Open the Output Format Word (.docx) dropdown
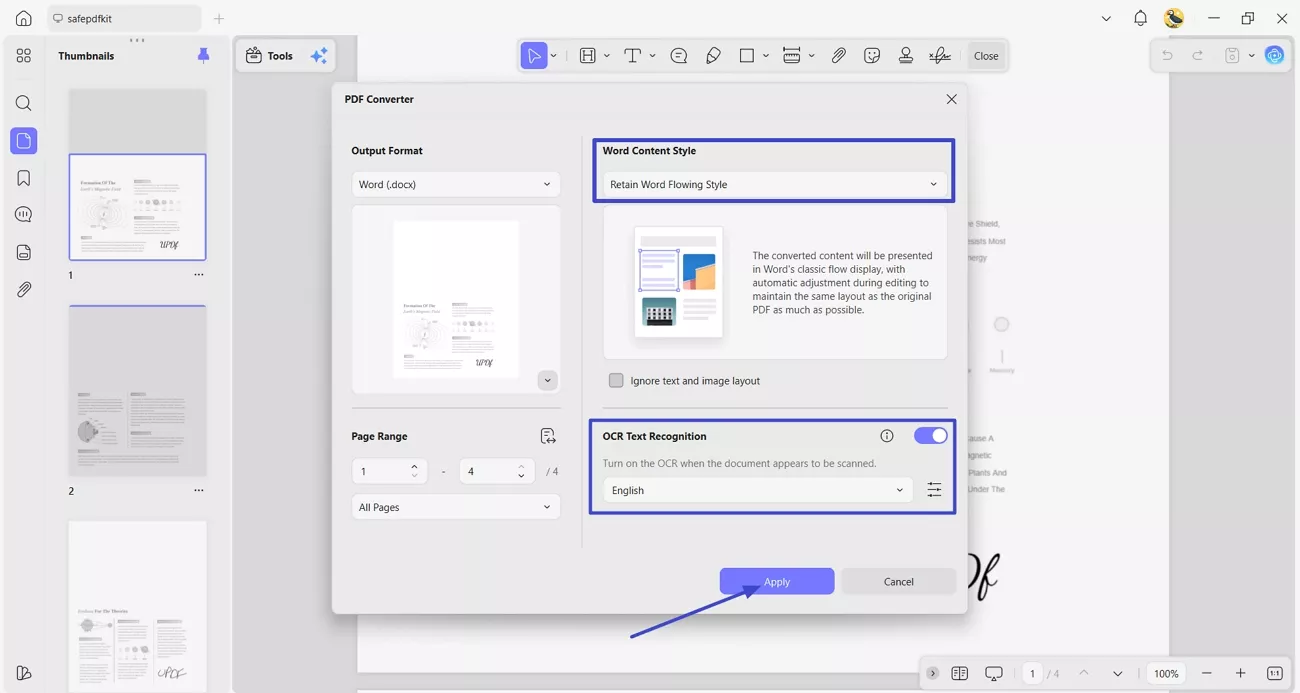 click(455, 184)
